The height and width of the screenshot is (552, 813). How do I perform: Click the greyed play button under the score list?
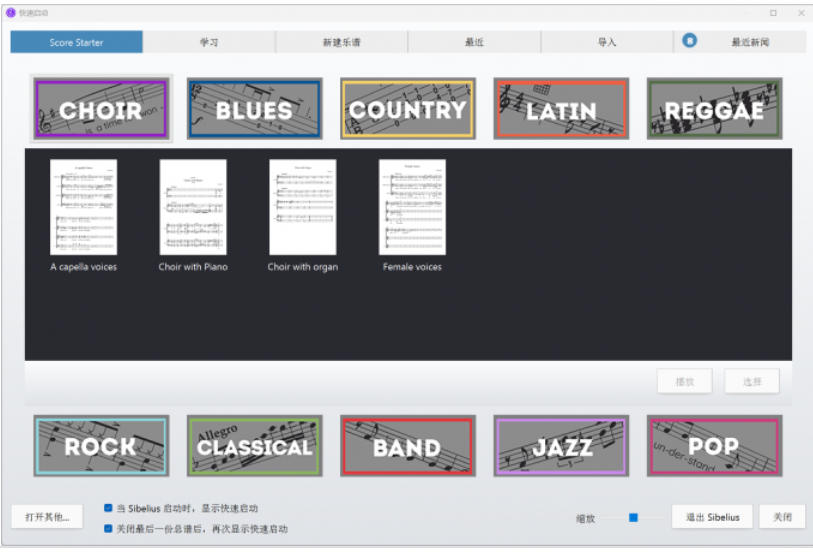tap(684, 382)
